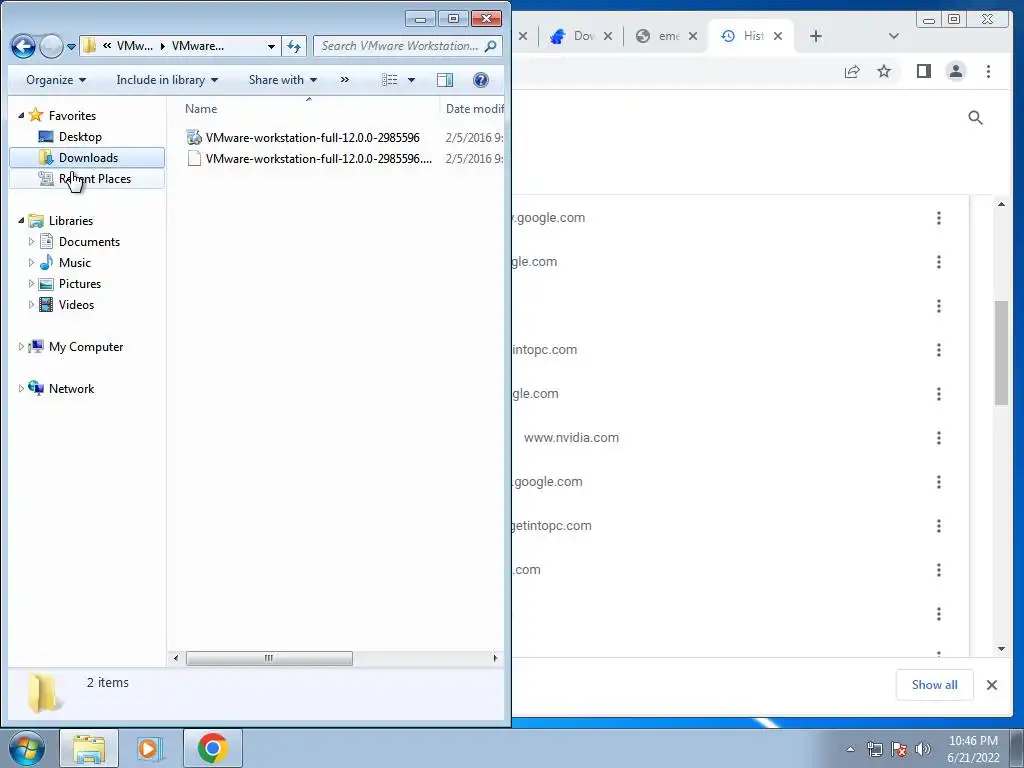Close the Chrome History tab
1024x768 pixels.
coord(778,36)
